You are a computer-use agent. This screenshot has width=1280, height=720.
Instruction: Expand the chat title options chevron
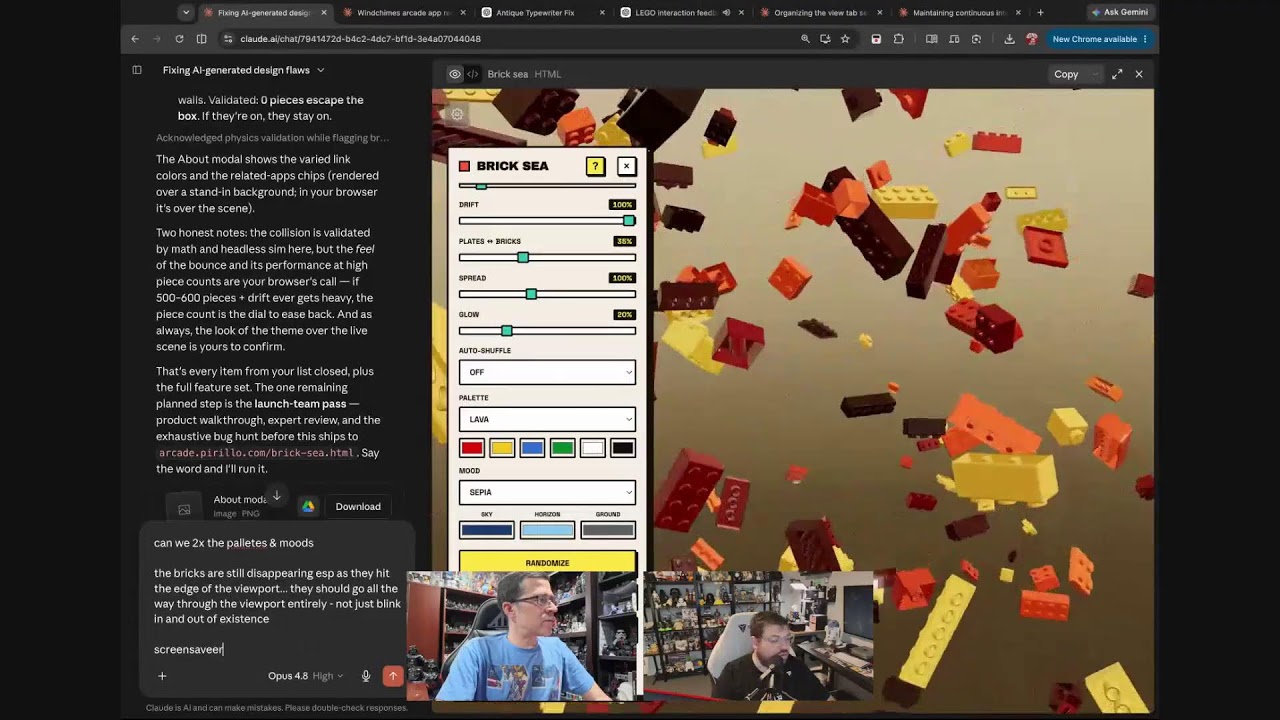click(320, 70)
